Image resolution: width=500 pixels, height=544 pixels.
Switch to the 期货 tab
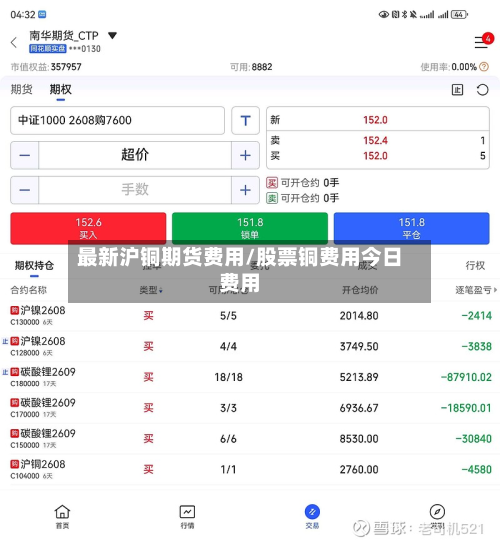coord(22,90)
